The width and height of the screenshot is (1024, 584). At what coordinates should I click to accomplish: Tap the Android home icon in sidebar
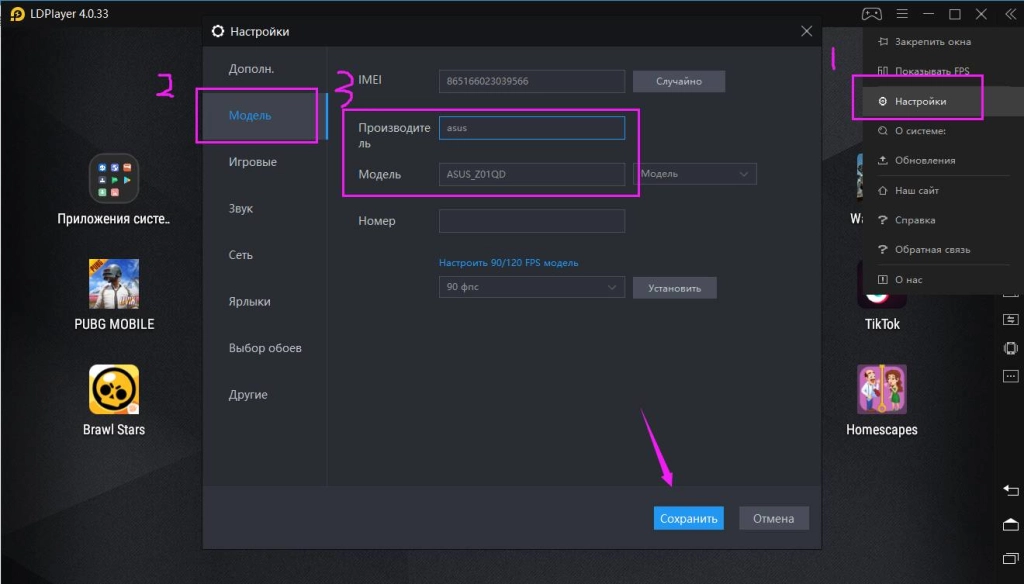1010,524
